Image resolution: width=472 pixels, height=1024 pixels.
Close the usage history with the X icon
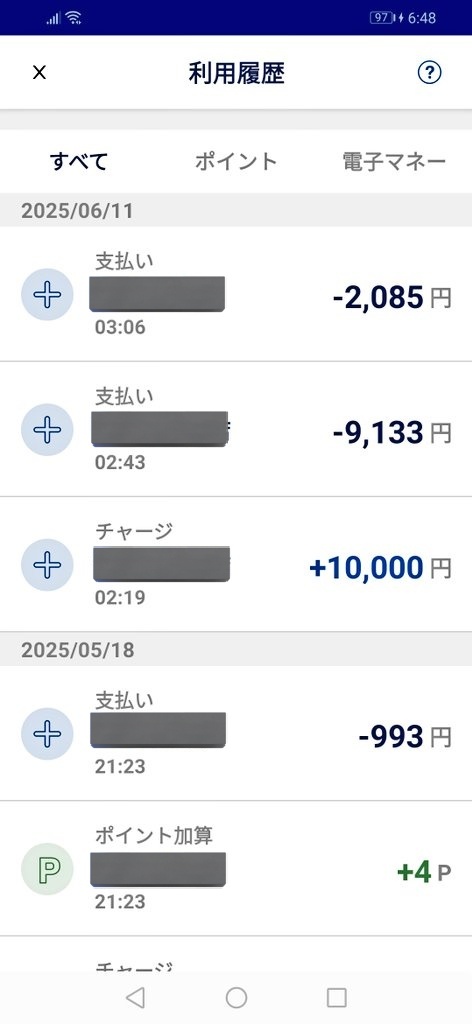39,72
